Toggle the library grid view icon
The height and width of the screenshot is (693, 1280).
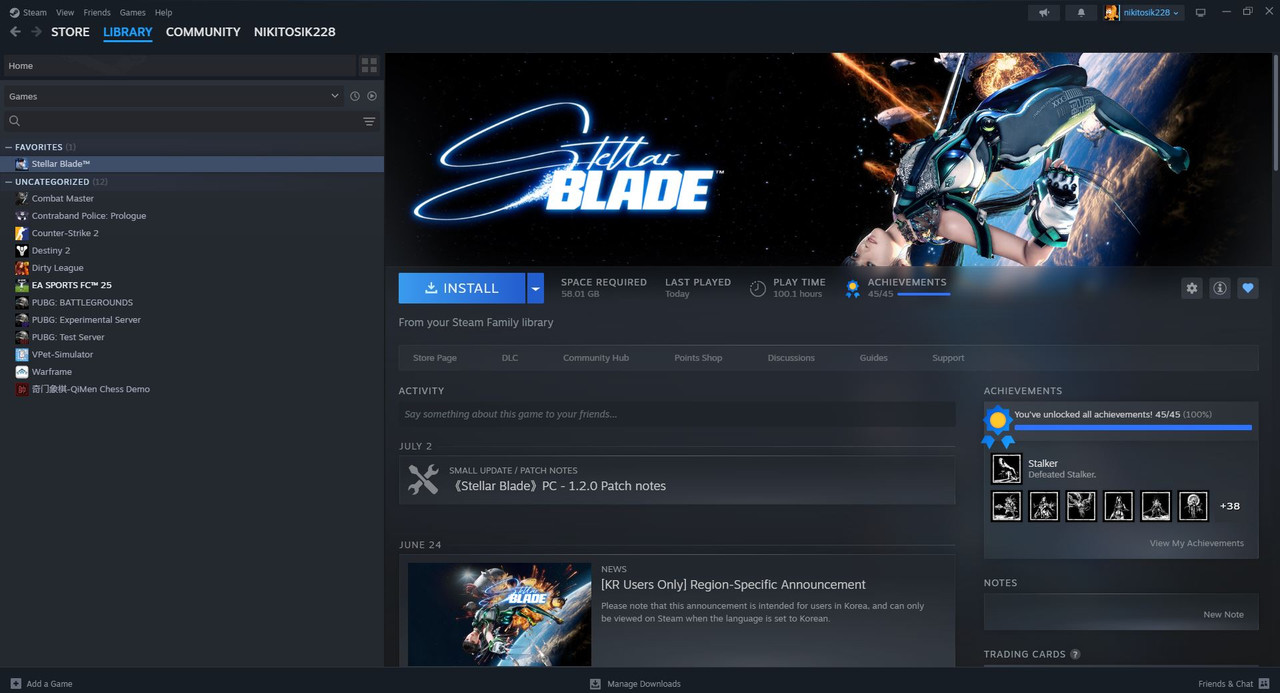[369, 66]
